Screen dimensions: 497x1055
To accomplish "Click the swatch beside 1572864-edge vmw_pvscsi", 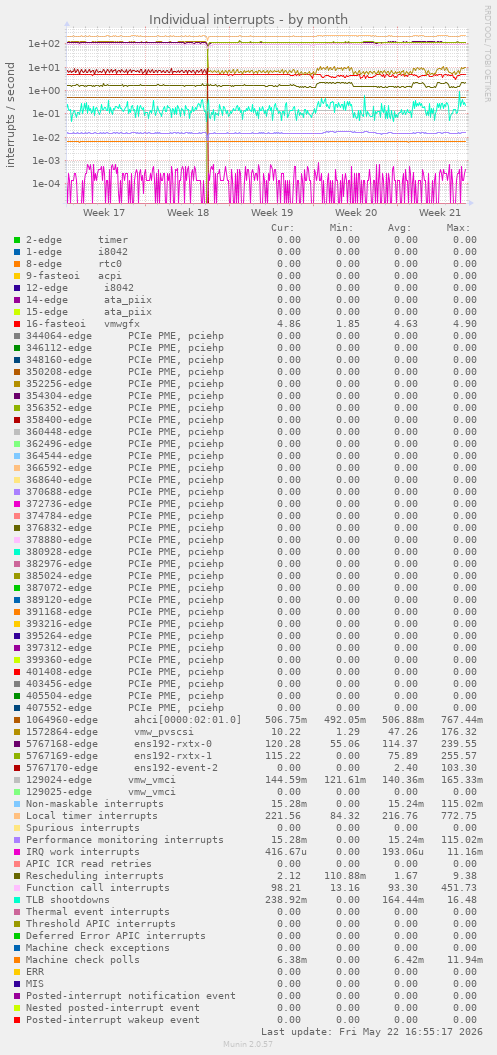I will (x=17, y=731).
